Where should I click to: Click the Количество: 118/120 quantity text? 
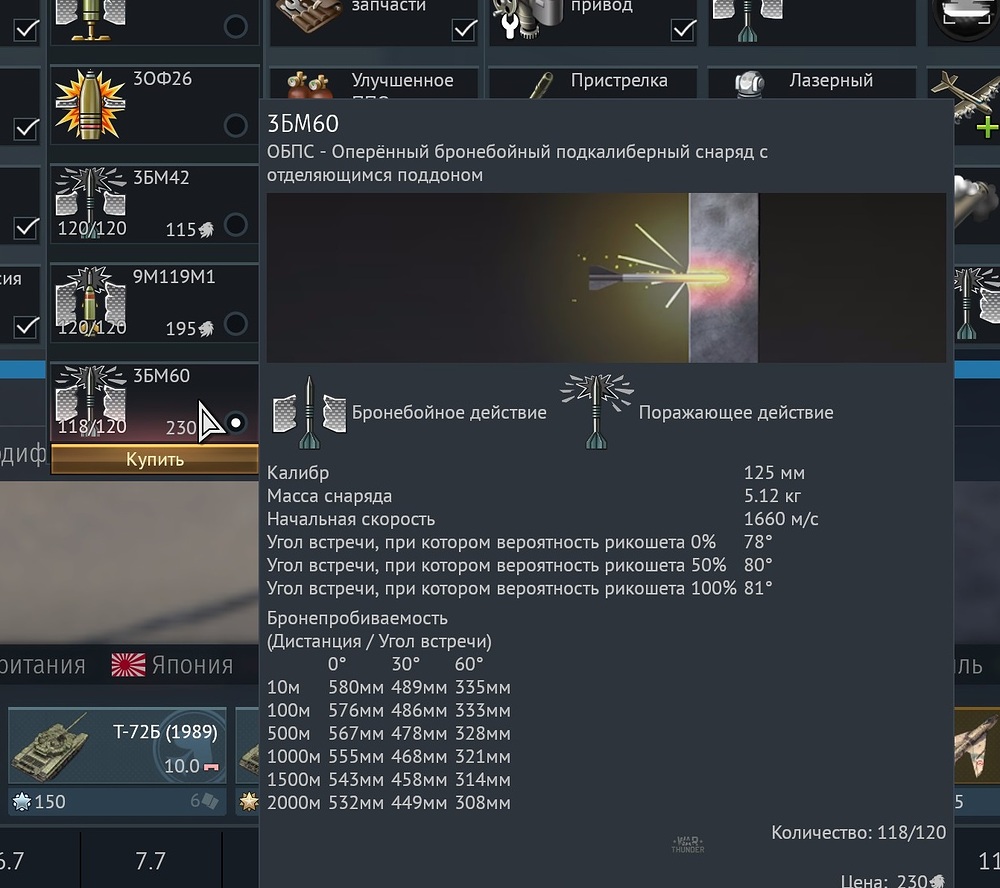coord(858,832)
